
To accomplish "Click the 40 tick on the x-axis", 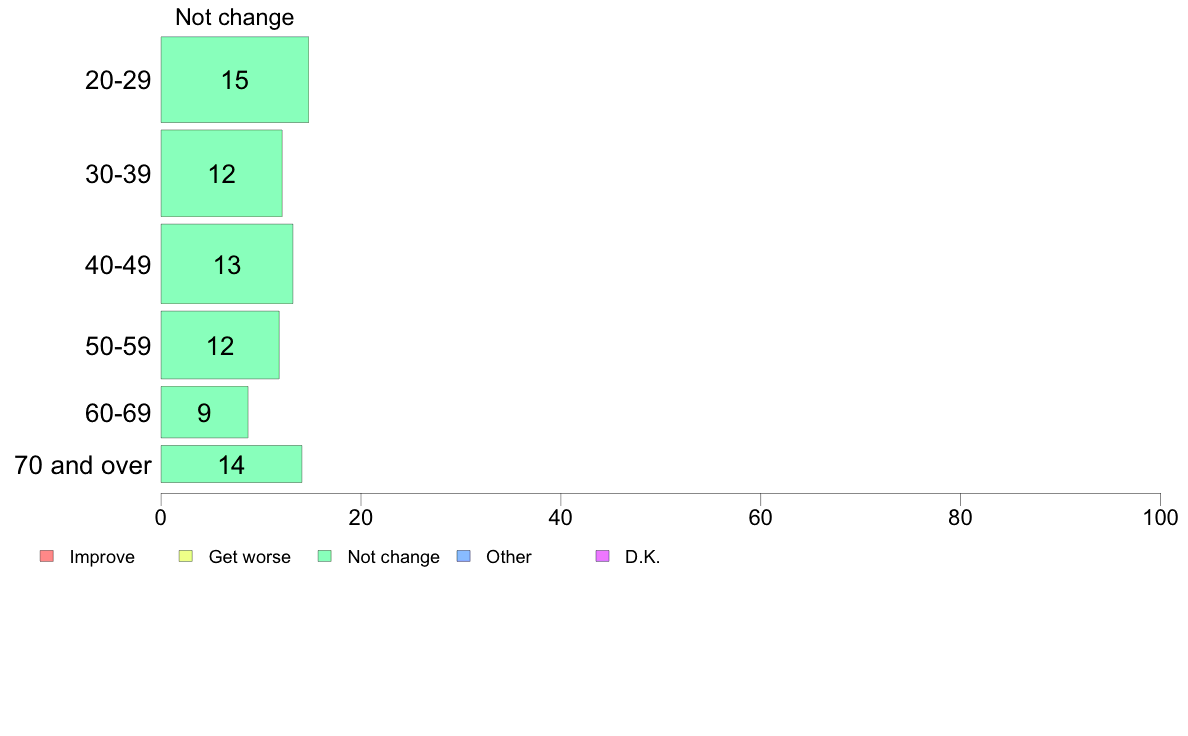I will [x=561, y=518].
